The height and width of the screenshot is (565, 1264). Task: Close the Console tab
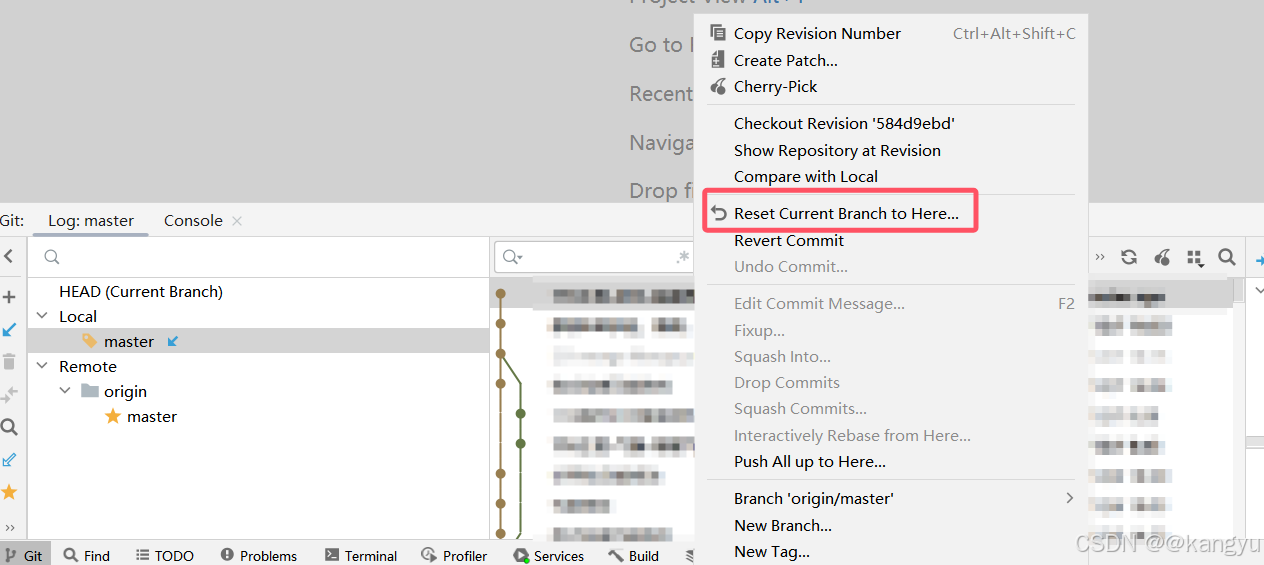pyautogui.click(x=237, y=220)
